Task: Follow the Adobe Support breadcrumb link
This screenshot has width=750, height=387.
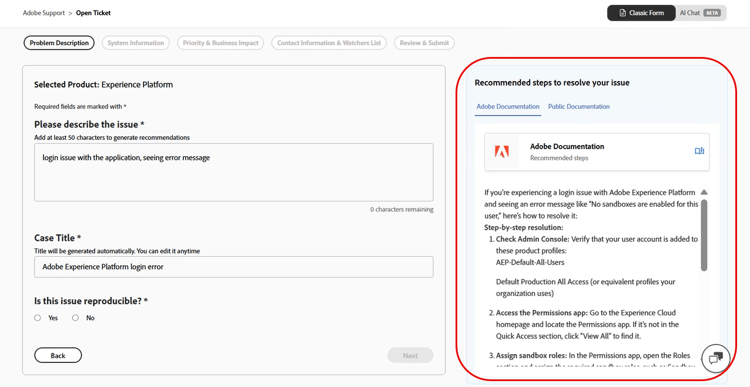Action: pos(44,13)
